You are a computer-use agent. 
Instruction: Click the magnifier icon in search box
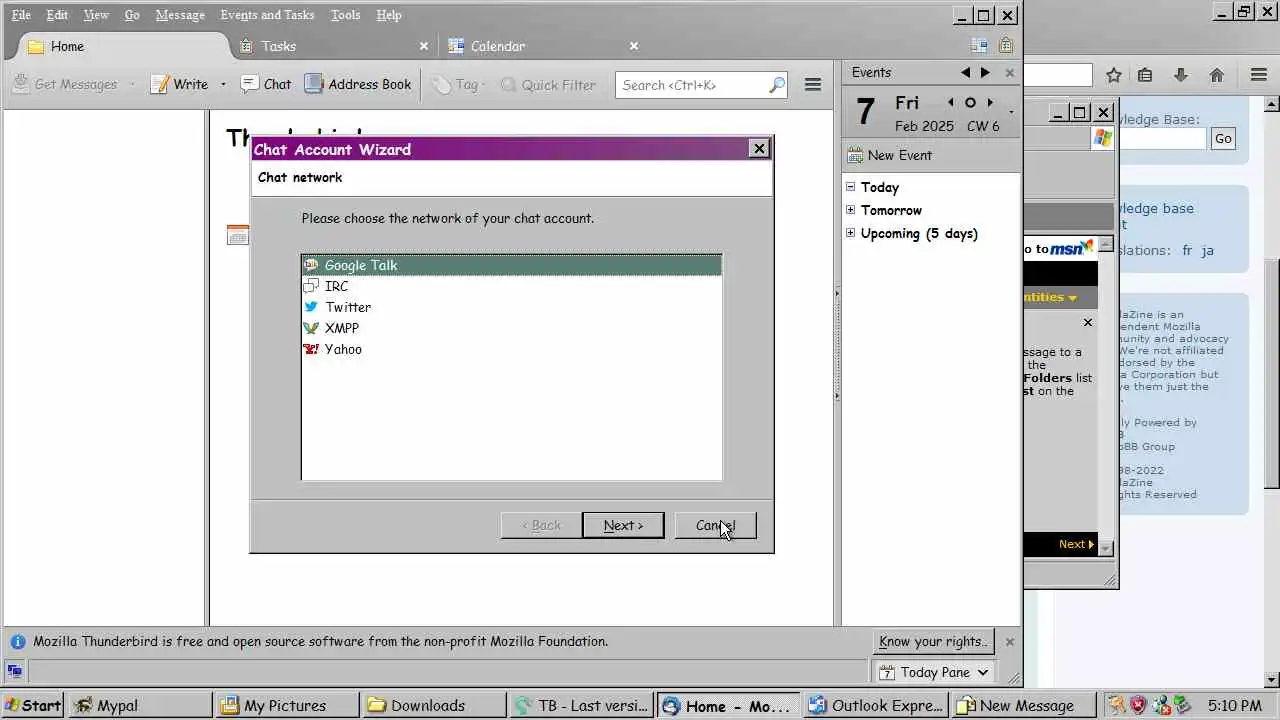click(777, 85)
